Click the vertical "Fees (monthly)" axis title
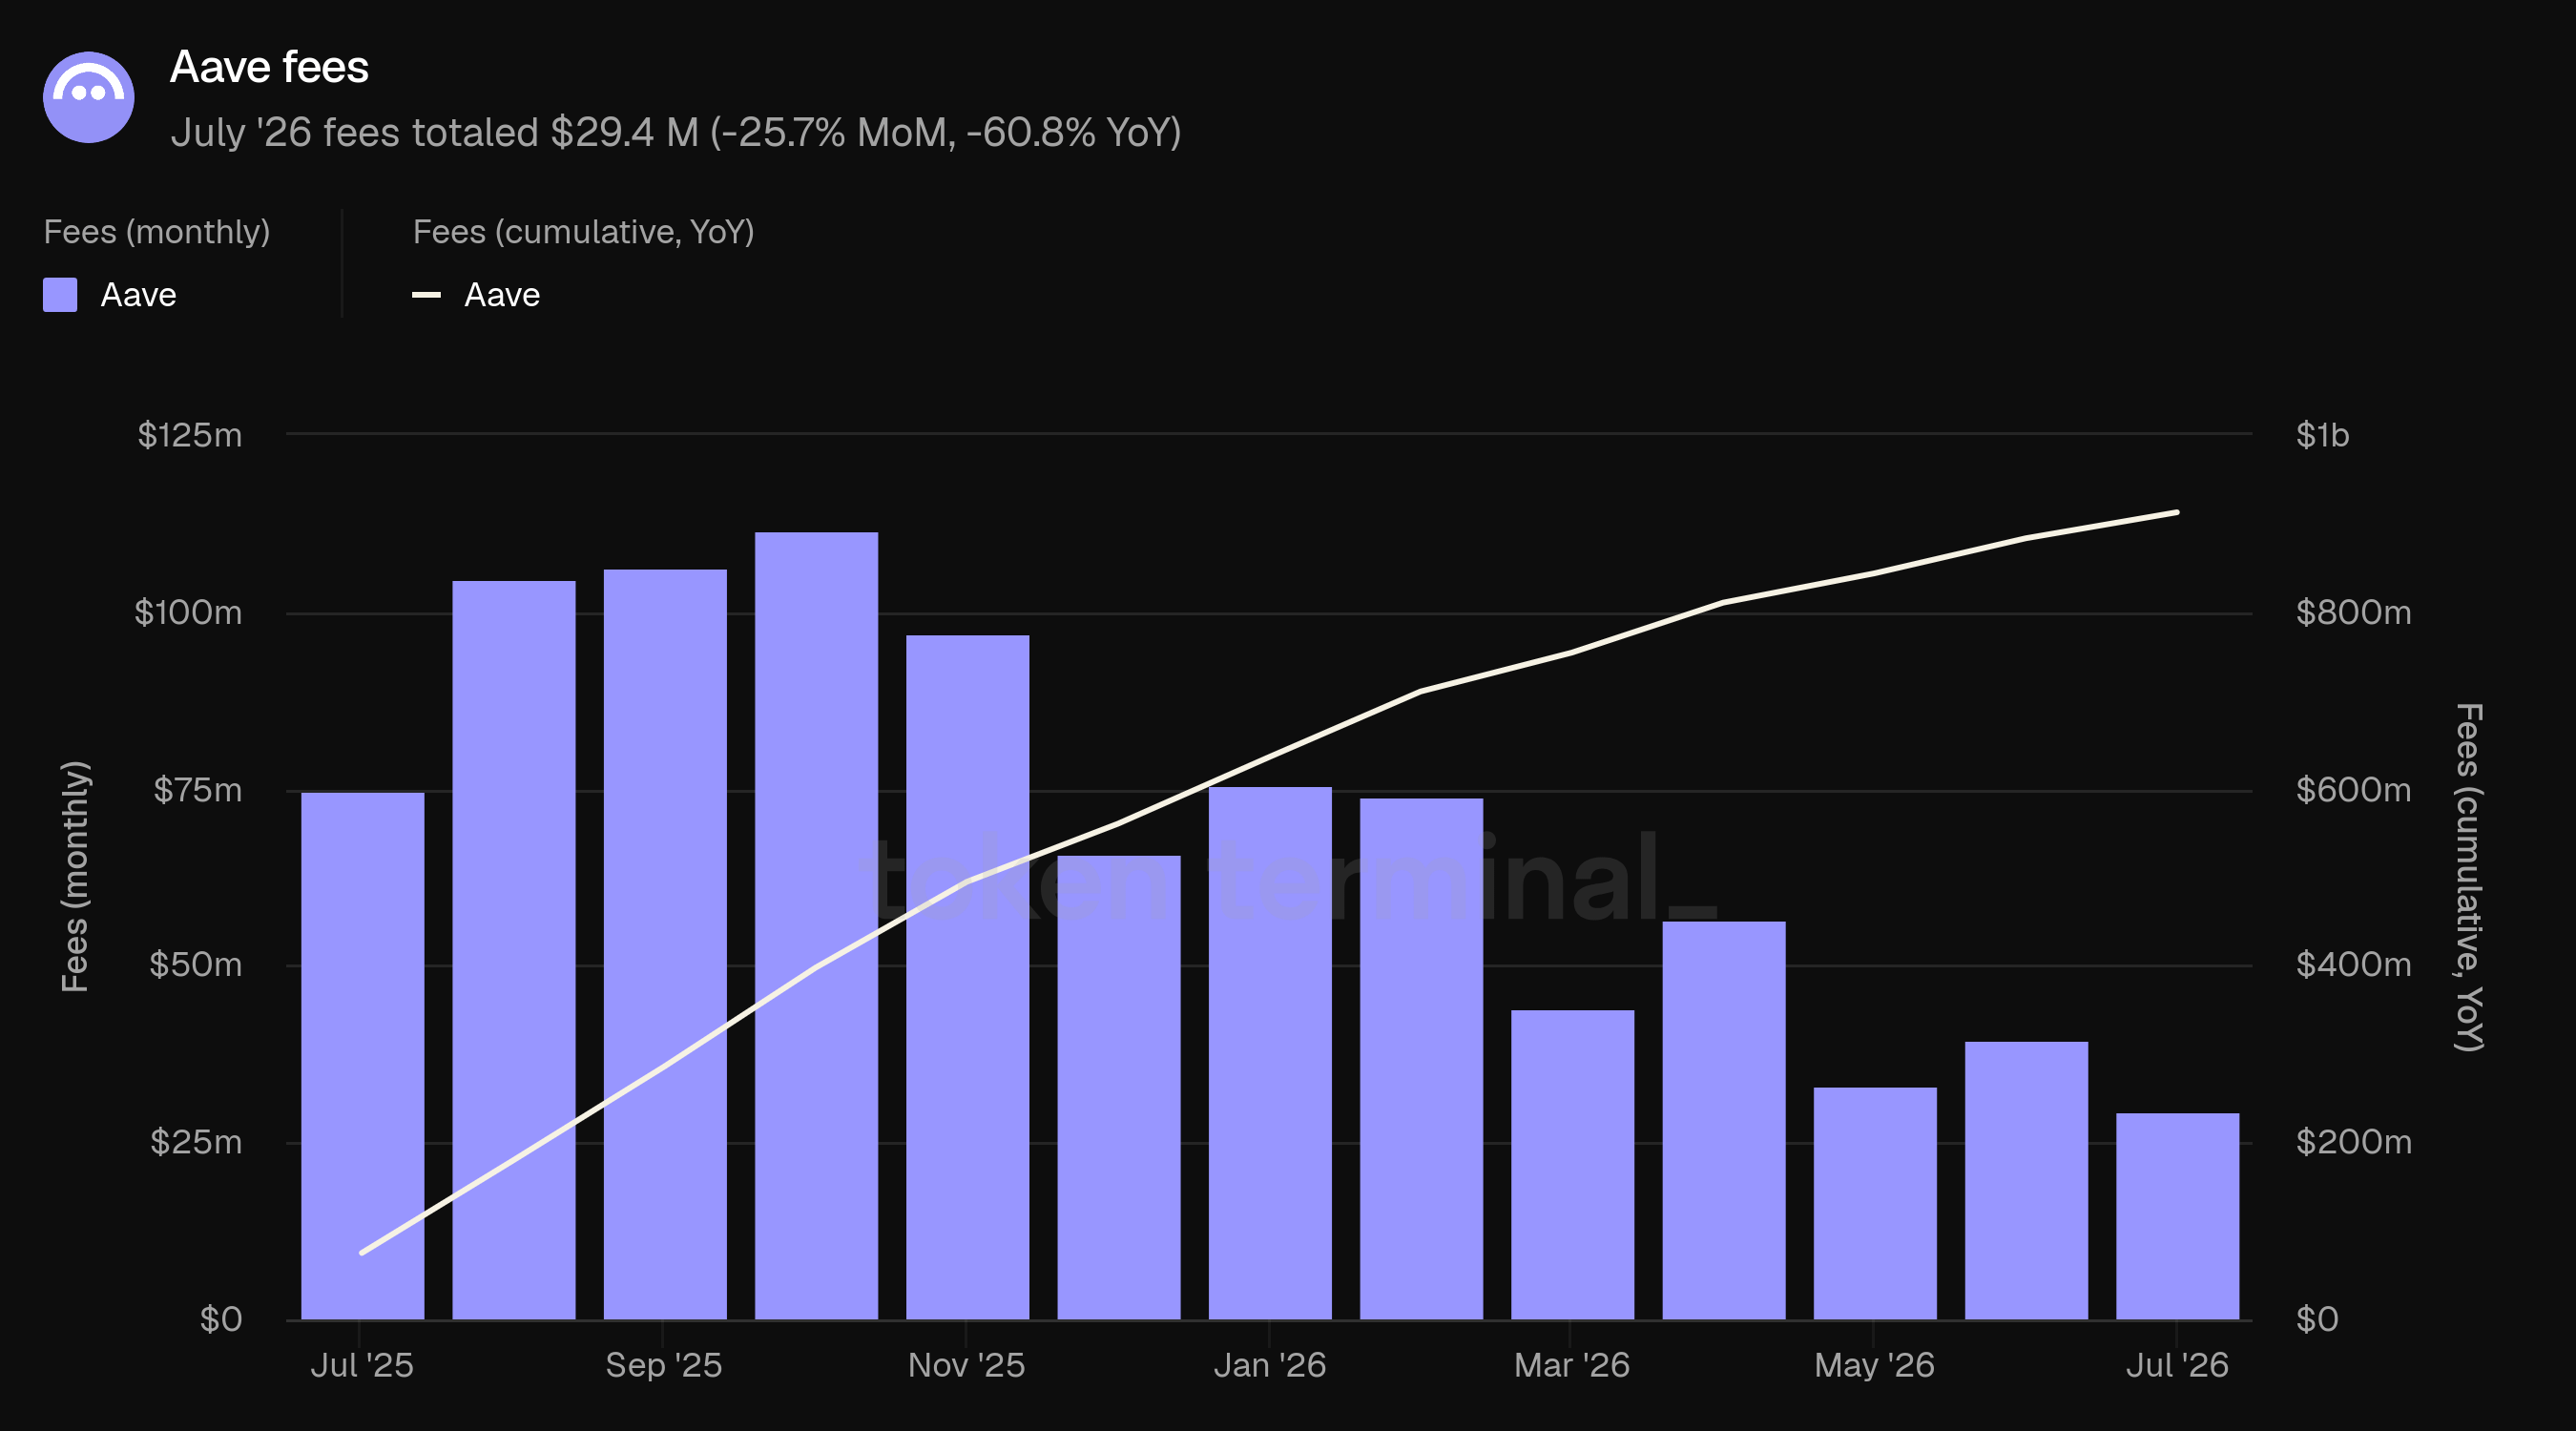The width and height of the screenshot is (2576, 1431). (76, 876)
